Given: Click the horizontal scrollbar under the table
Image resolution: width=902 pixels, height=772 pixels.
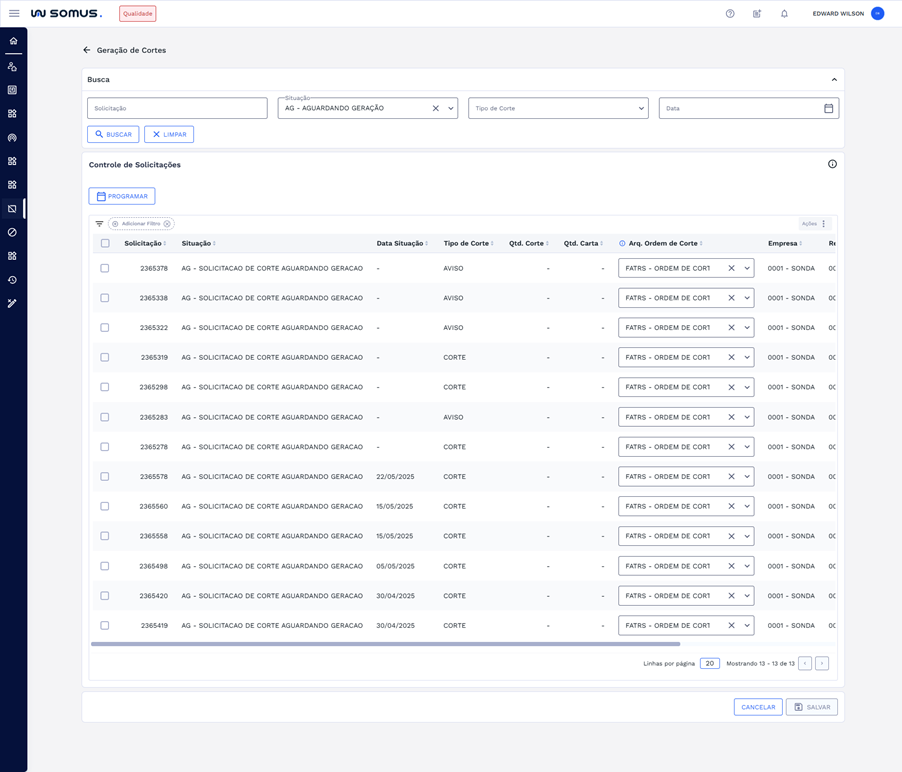Looking at the screenshot, I should (385, 644).
